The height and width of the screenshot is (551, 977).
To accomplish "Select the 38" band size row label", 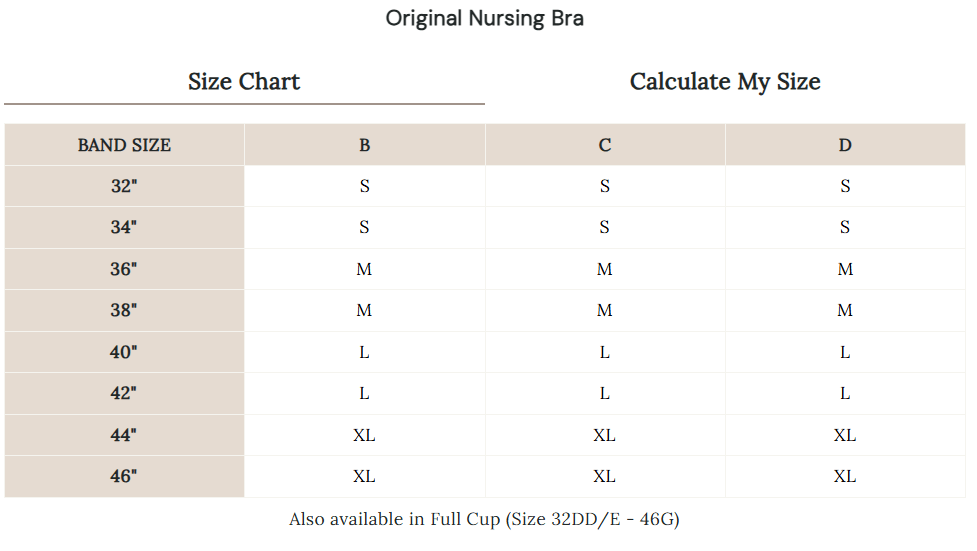I will 124,310.
